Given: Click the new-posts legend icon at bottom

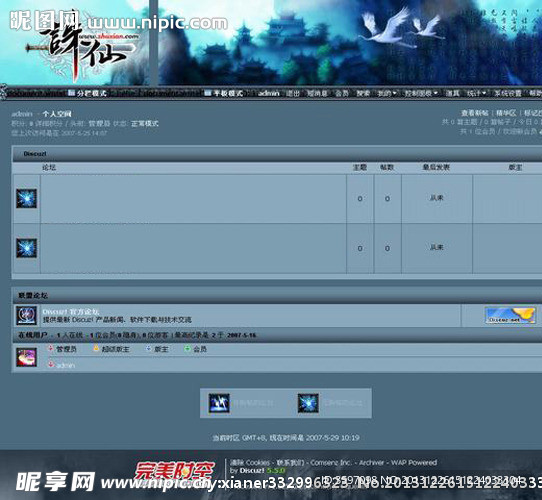Looking at the screenshot, I should (x=219, y=403).
